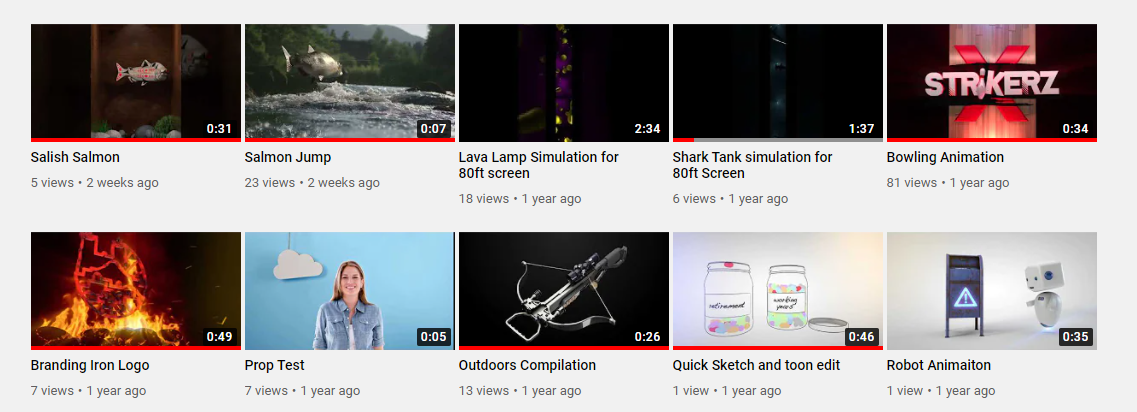
Task: Click the Shark Tank video red progress bar
Action: coord(683,139)
